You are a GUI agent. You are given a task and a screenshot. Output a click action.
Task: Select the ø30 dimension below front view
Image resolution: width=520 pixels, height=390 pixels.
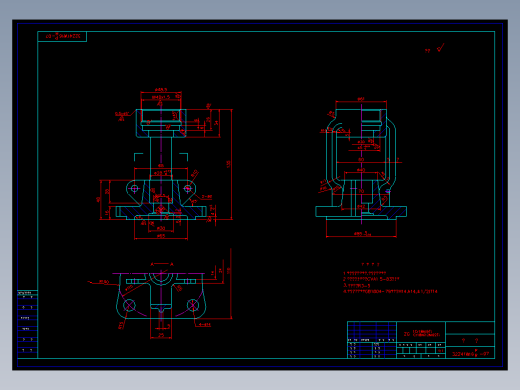click(x=161, y=228)
